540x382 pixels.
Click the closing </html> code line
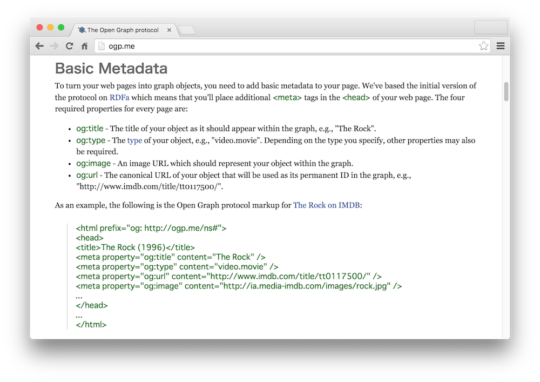coord(91,324)
